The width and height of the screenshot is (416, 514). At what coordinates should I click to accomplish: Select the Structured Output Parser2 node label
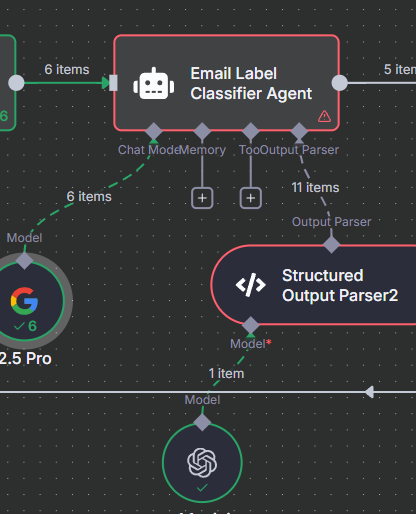[340, 285]
